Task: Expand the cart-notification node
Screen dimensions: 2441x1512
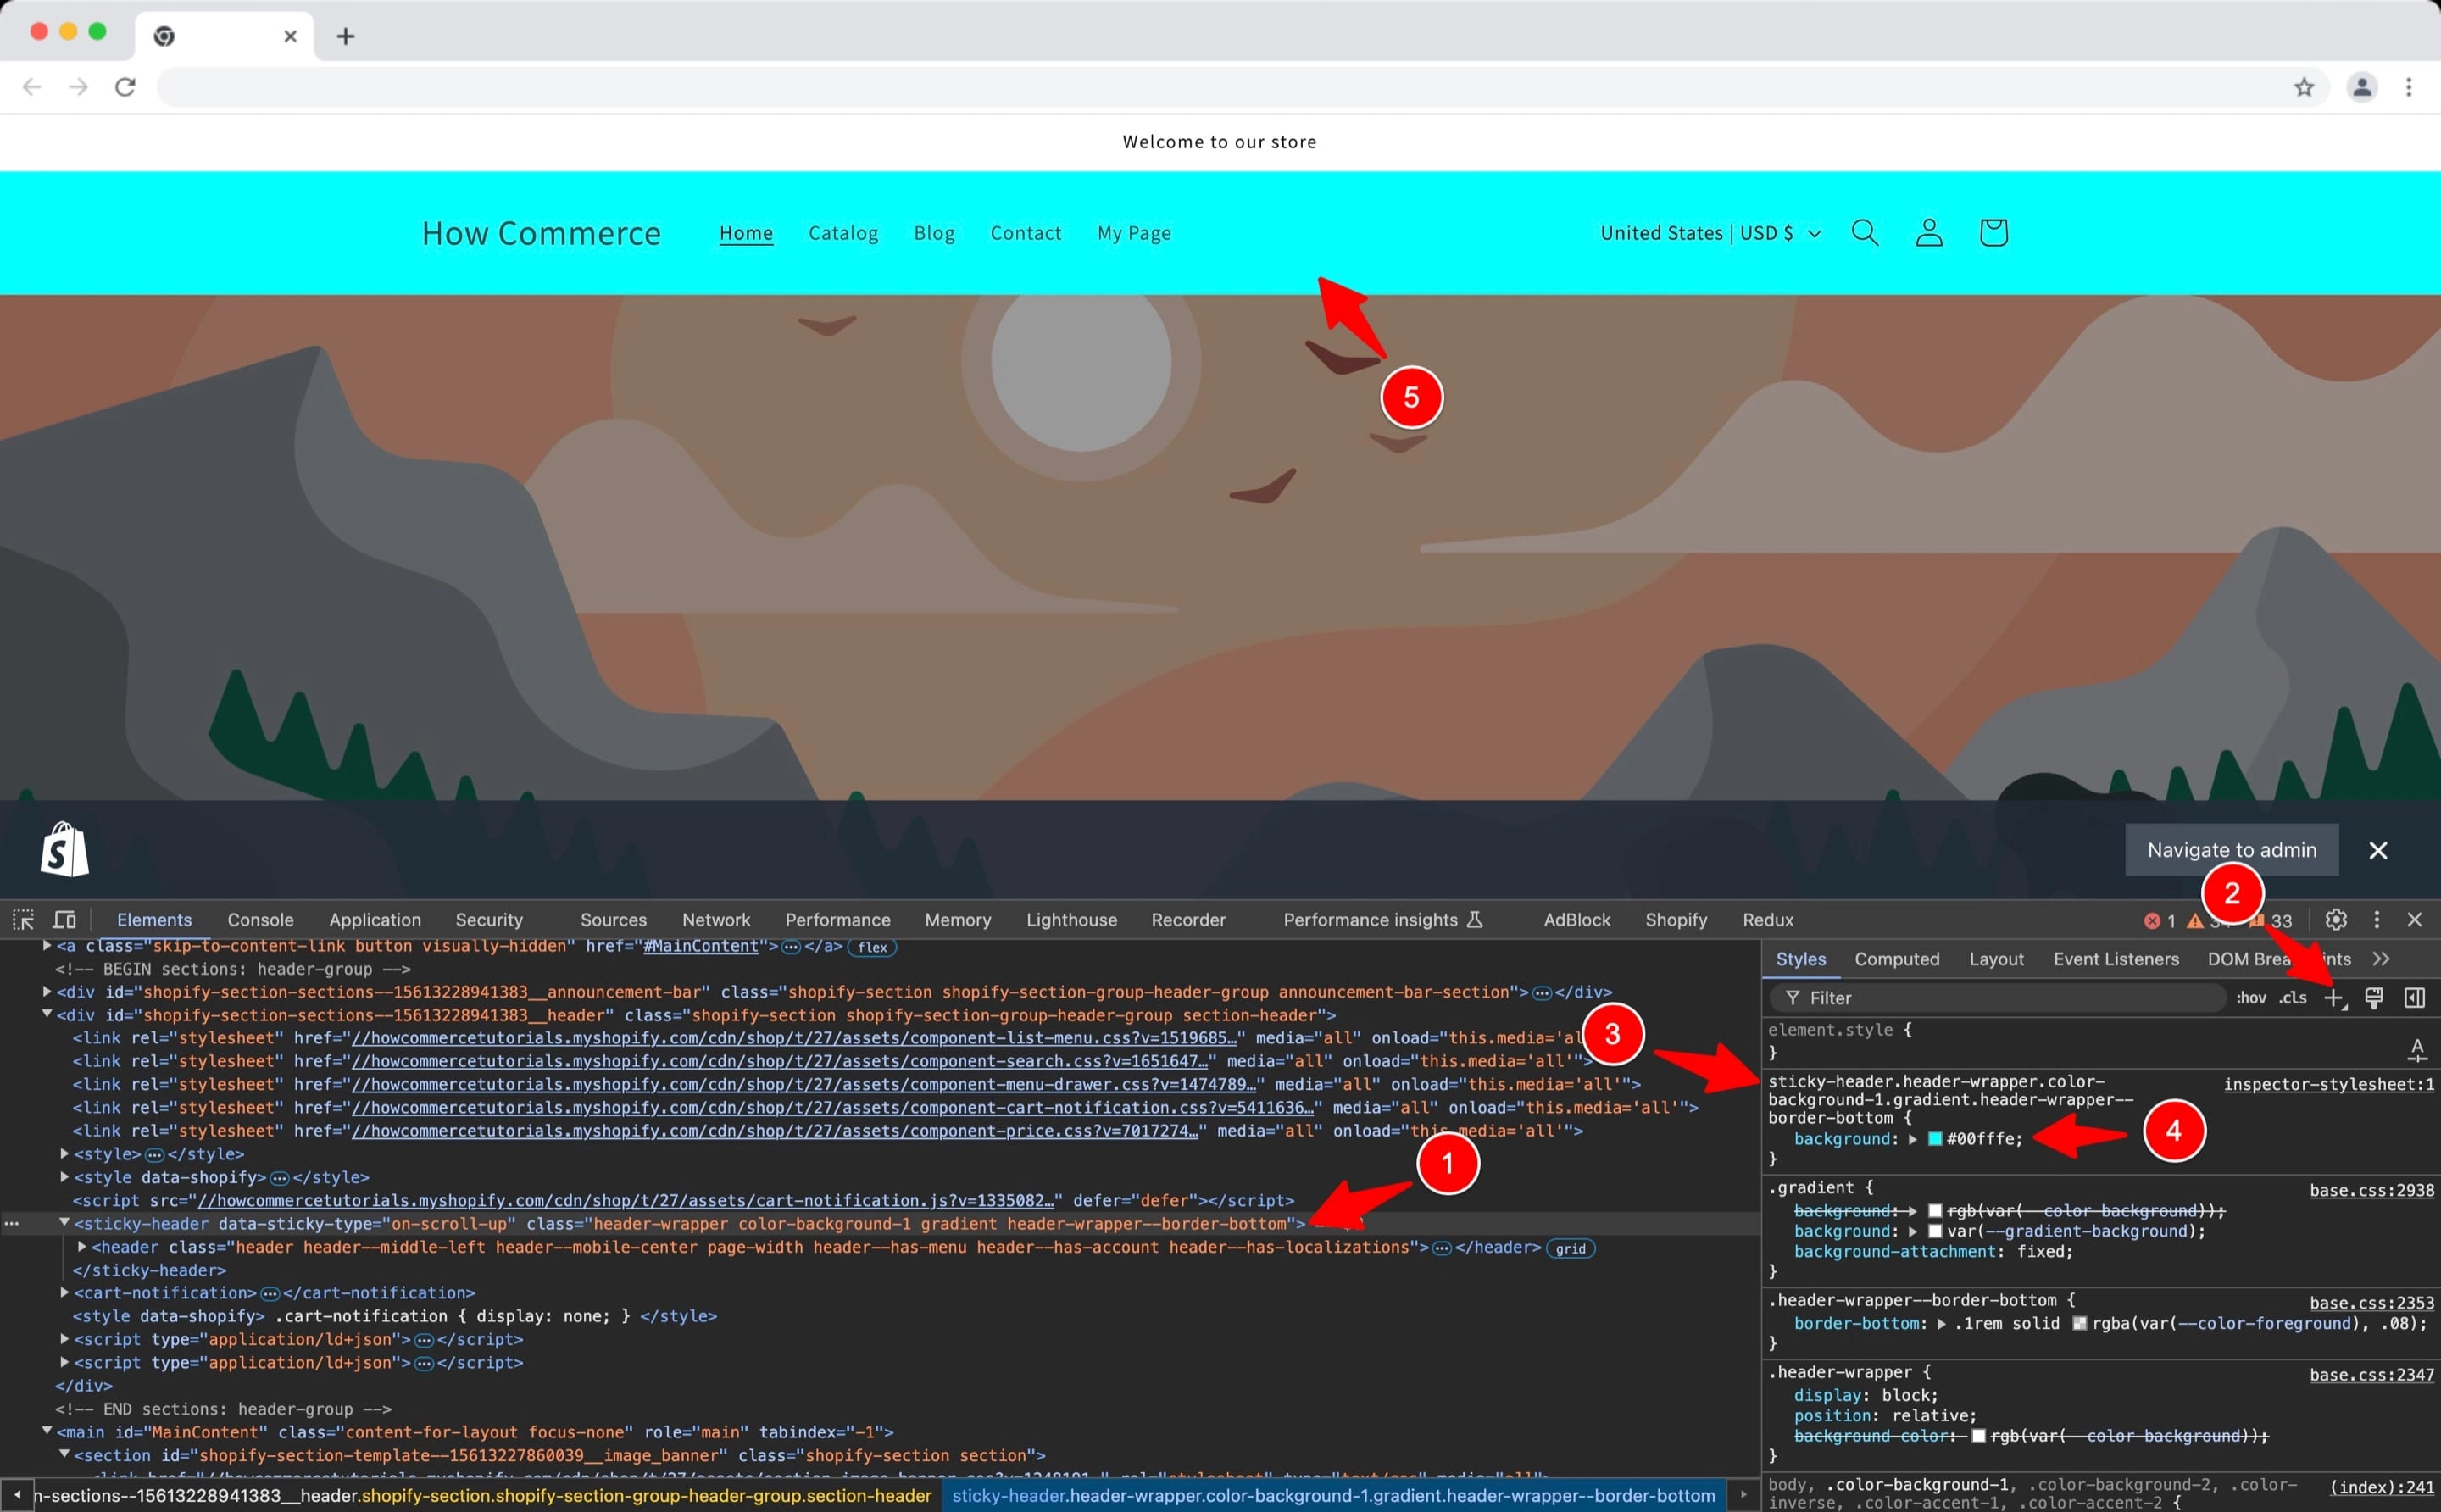Action: (x=64, y=1293)
